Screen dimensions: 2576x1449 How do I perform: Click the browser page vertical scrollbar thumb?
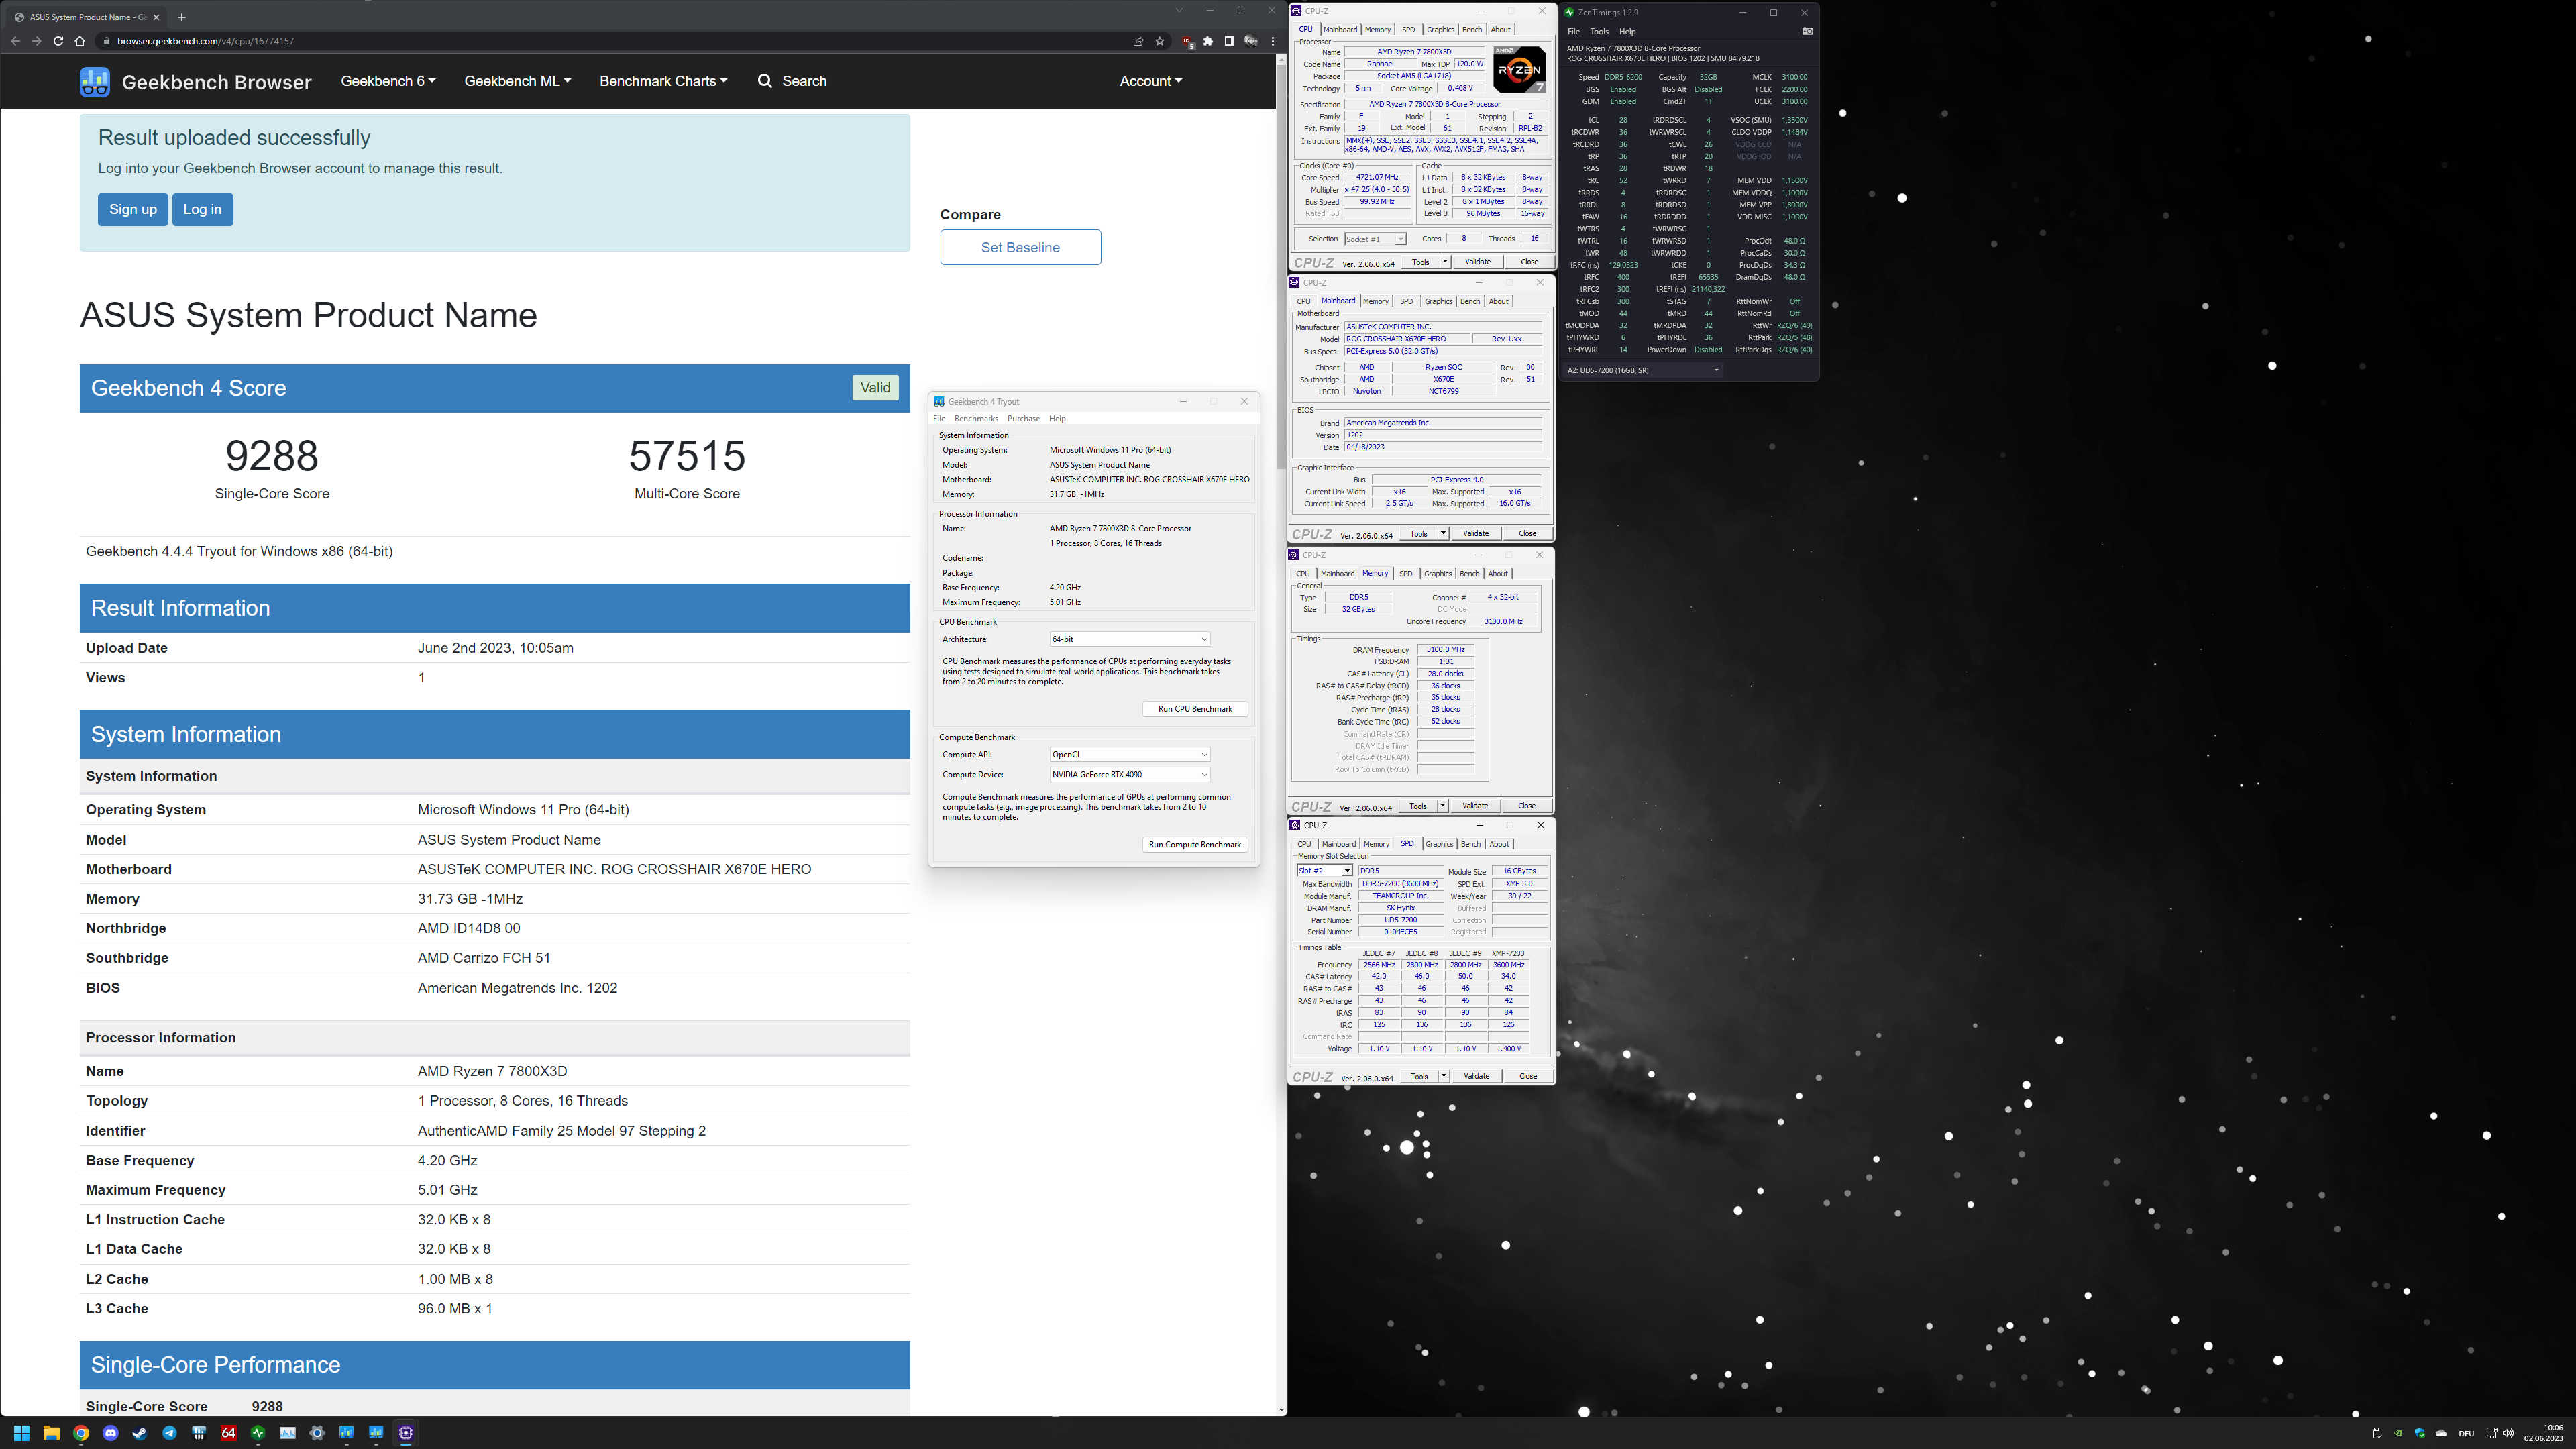[1281, 268]
